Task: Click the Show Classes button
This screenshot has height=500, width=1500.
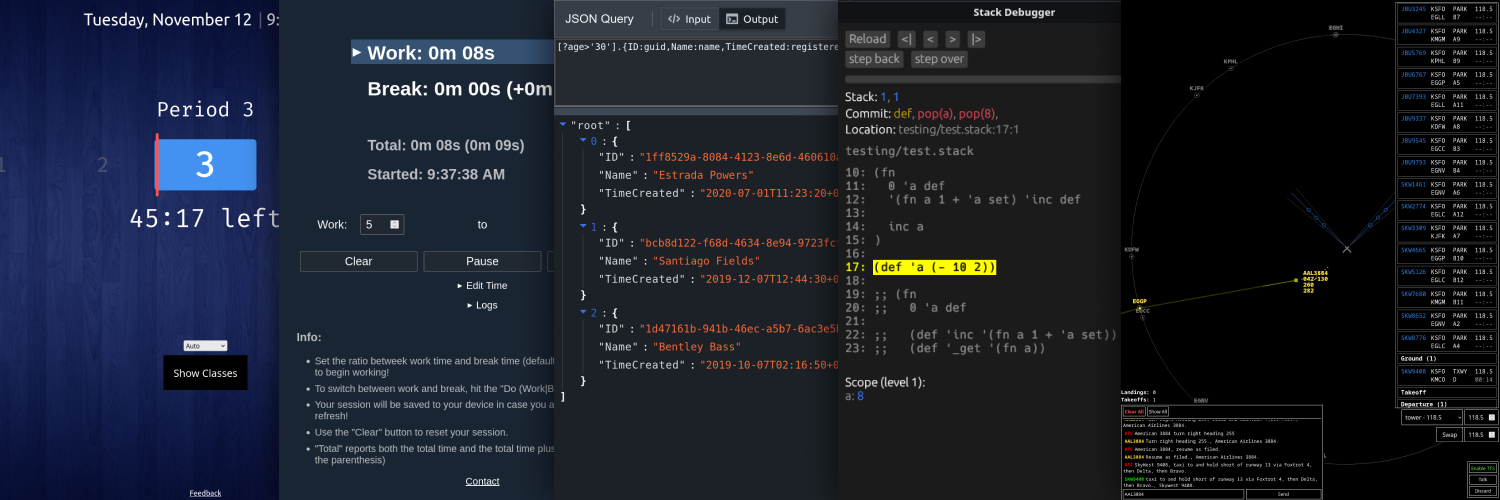Action: (x=205, y=373)
